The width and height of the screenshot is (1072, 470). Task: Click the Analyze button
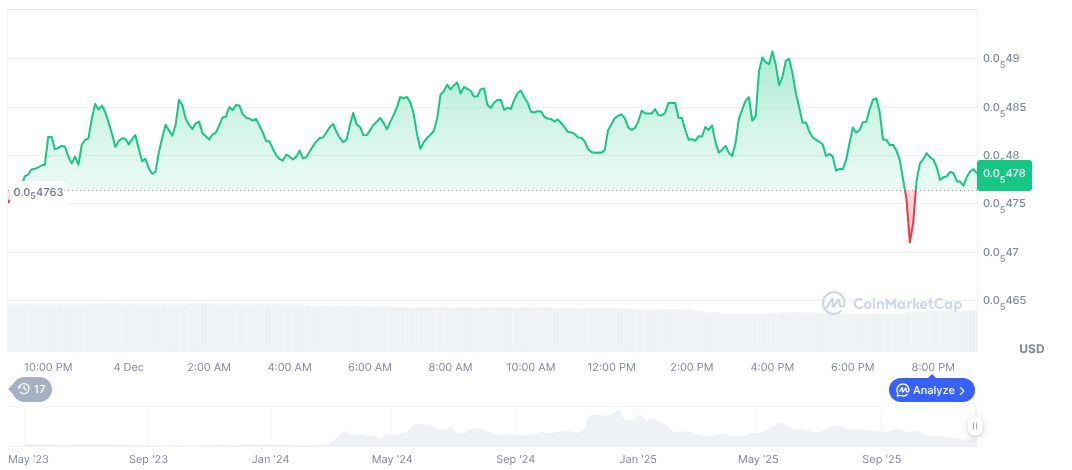coord(931,390)
